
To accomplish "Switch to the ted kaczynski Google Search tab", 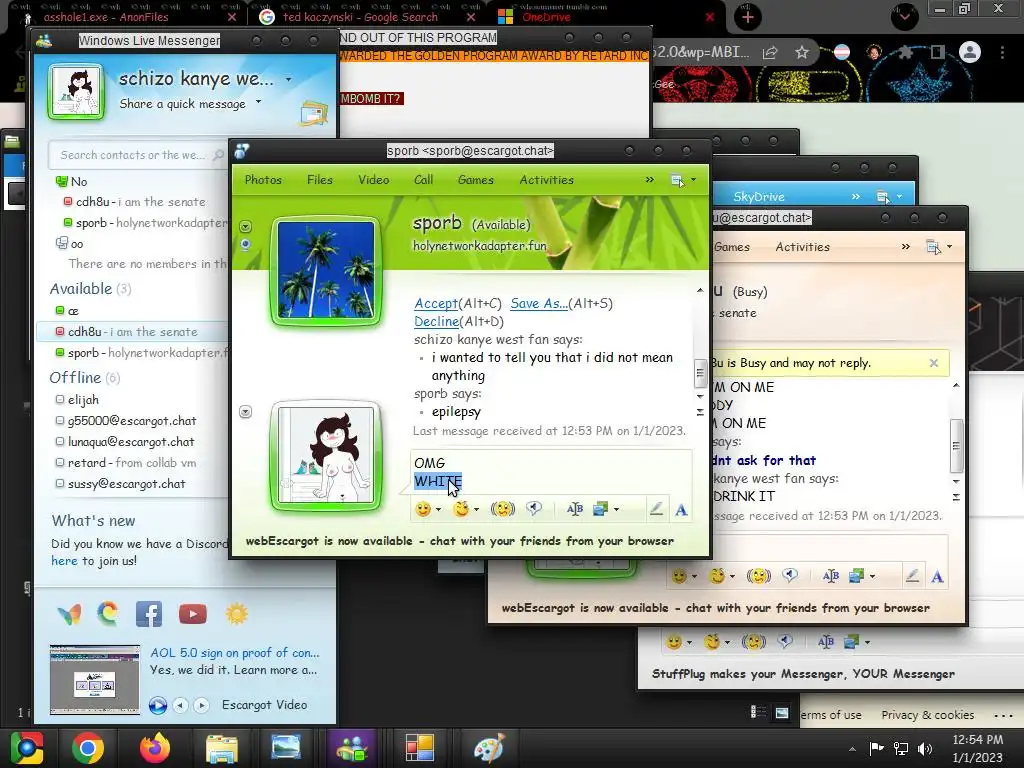I will (x=360, y=17).
